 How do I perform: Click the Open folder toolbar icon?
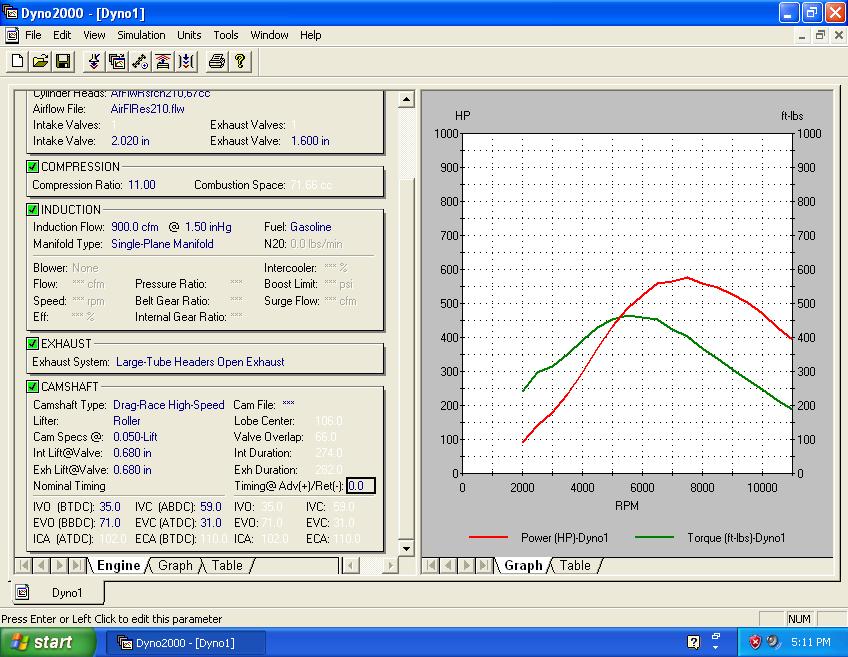pyautogui.click(x=40, y=62)
